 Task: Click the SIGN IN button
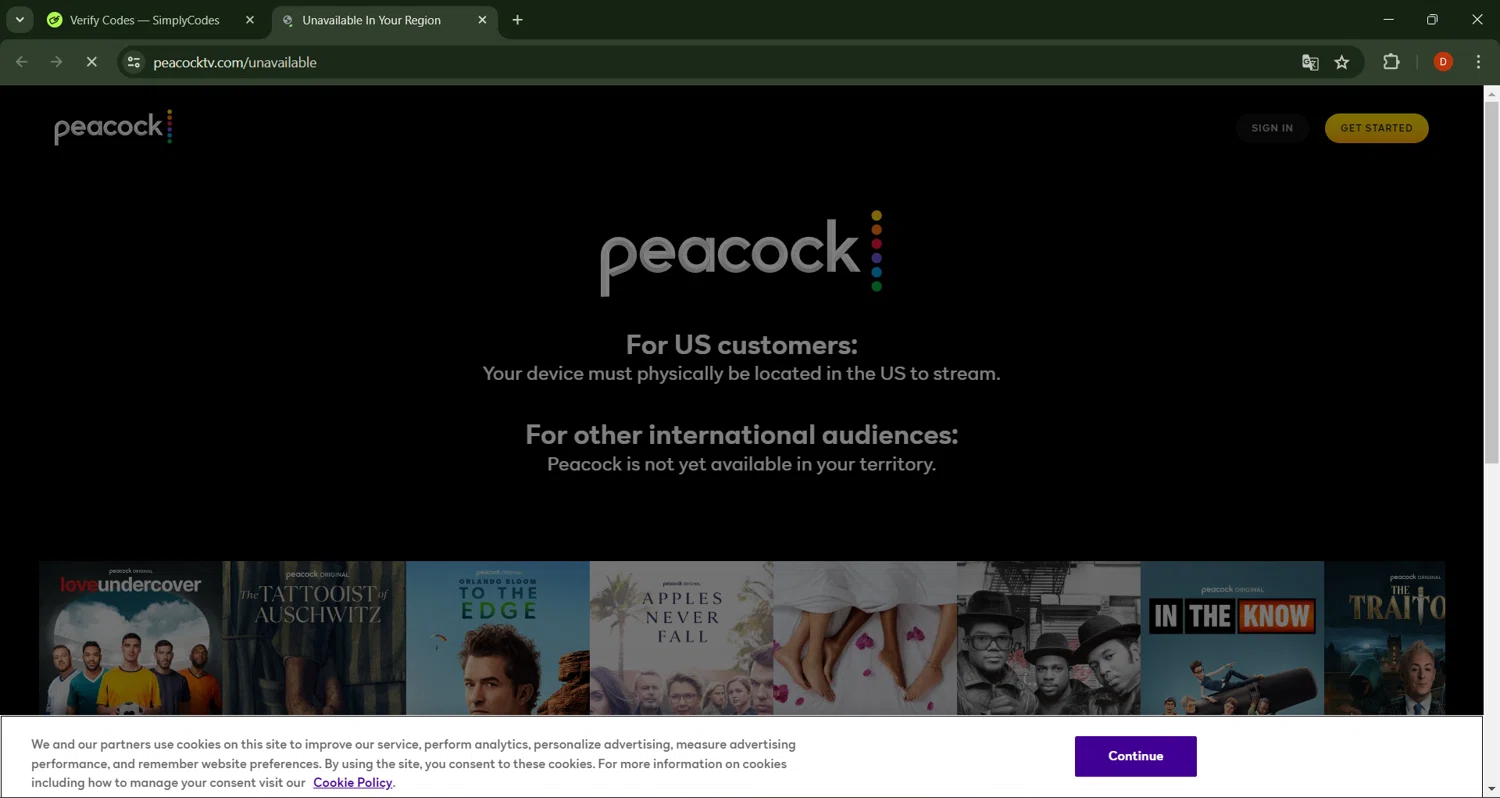pos(1272,128)
